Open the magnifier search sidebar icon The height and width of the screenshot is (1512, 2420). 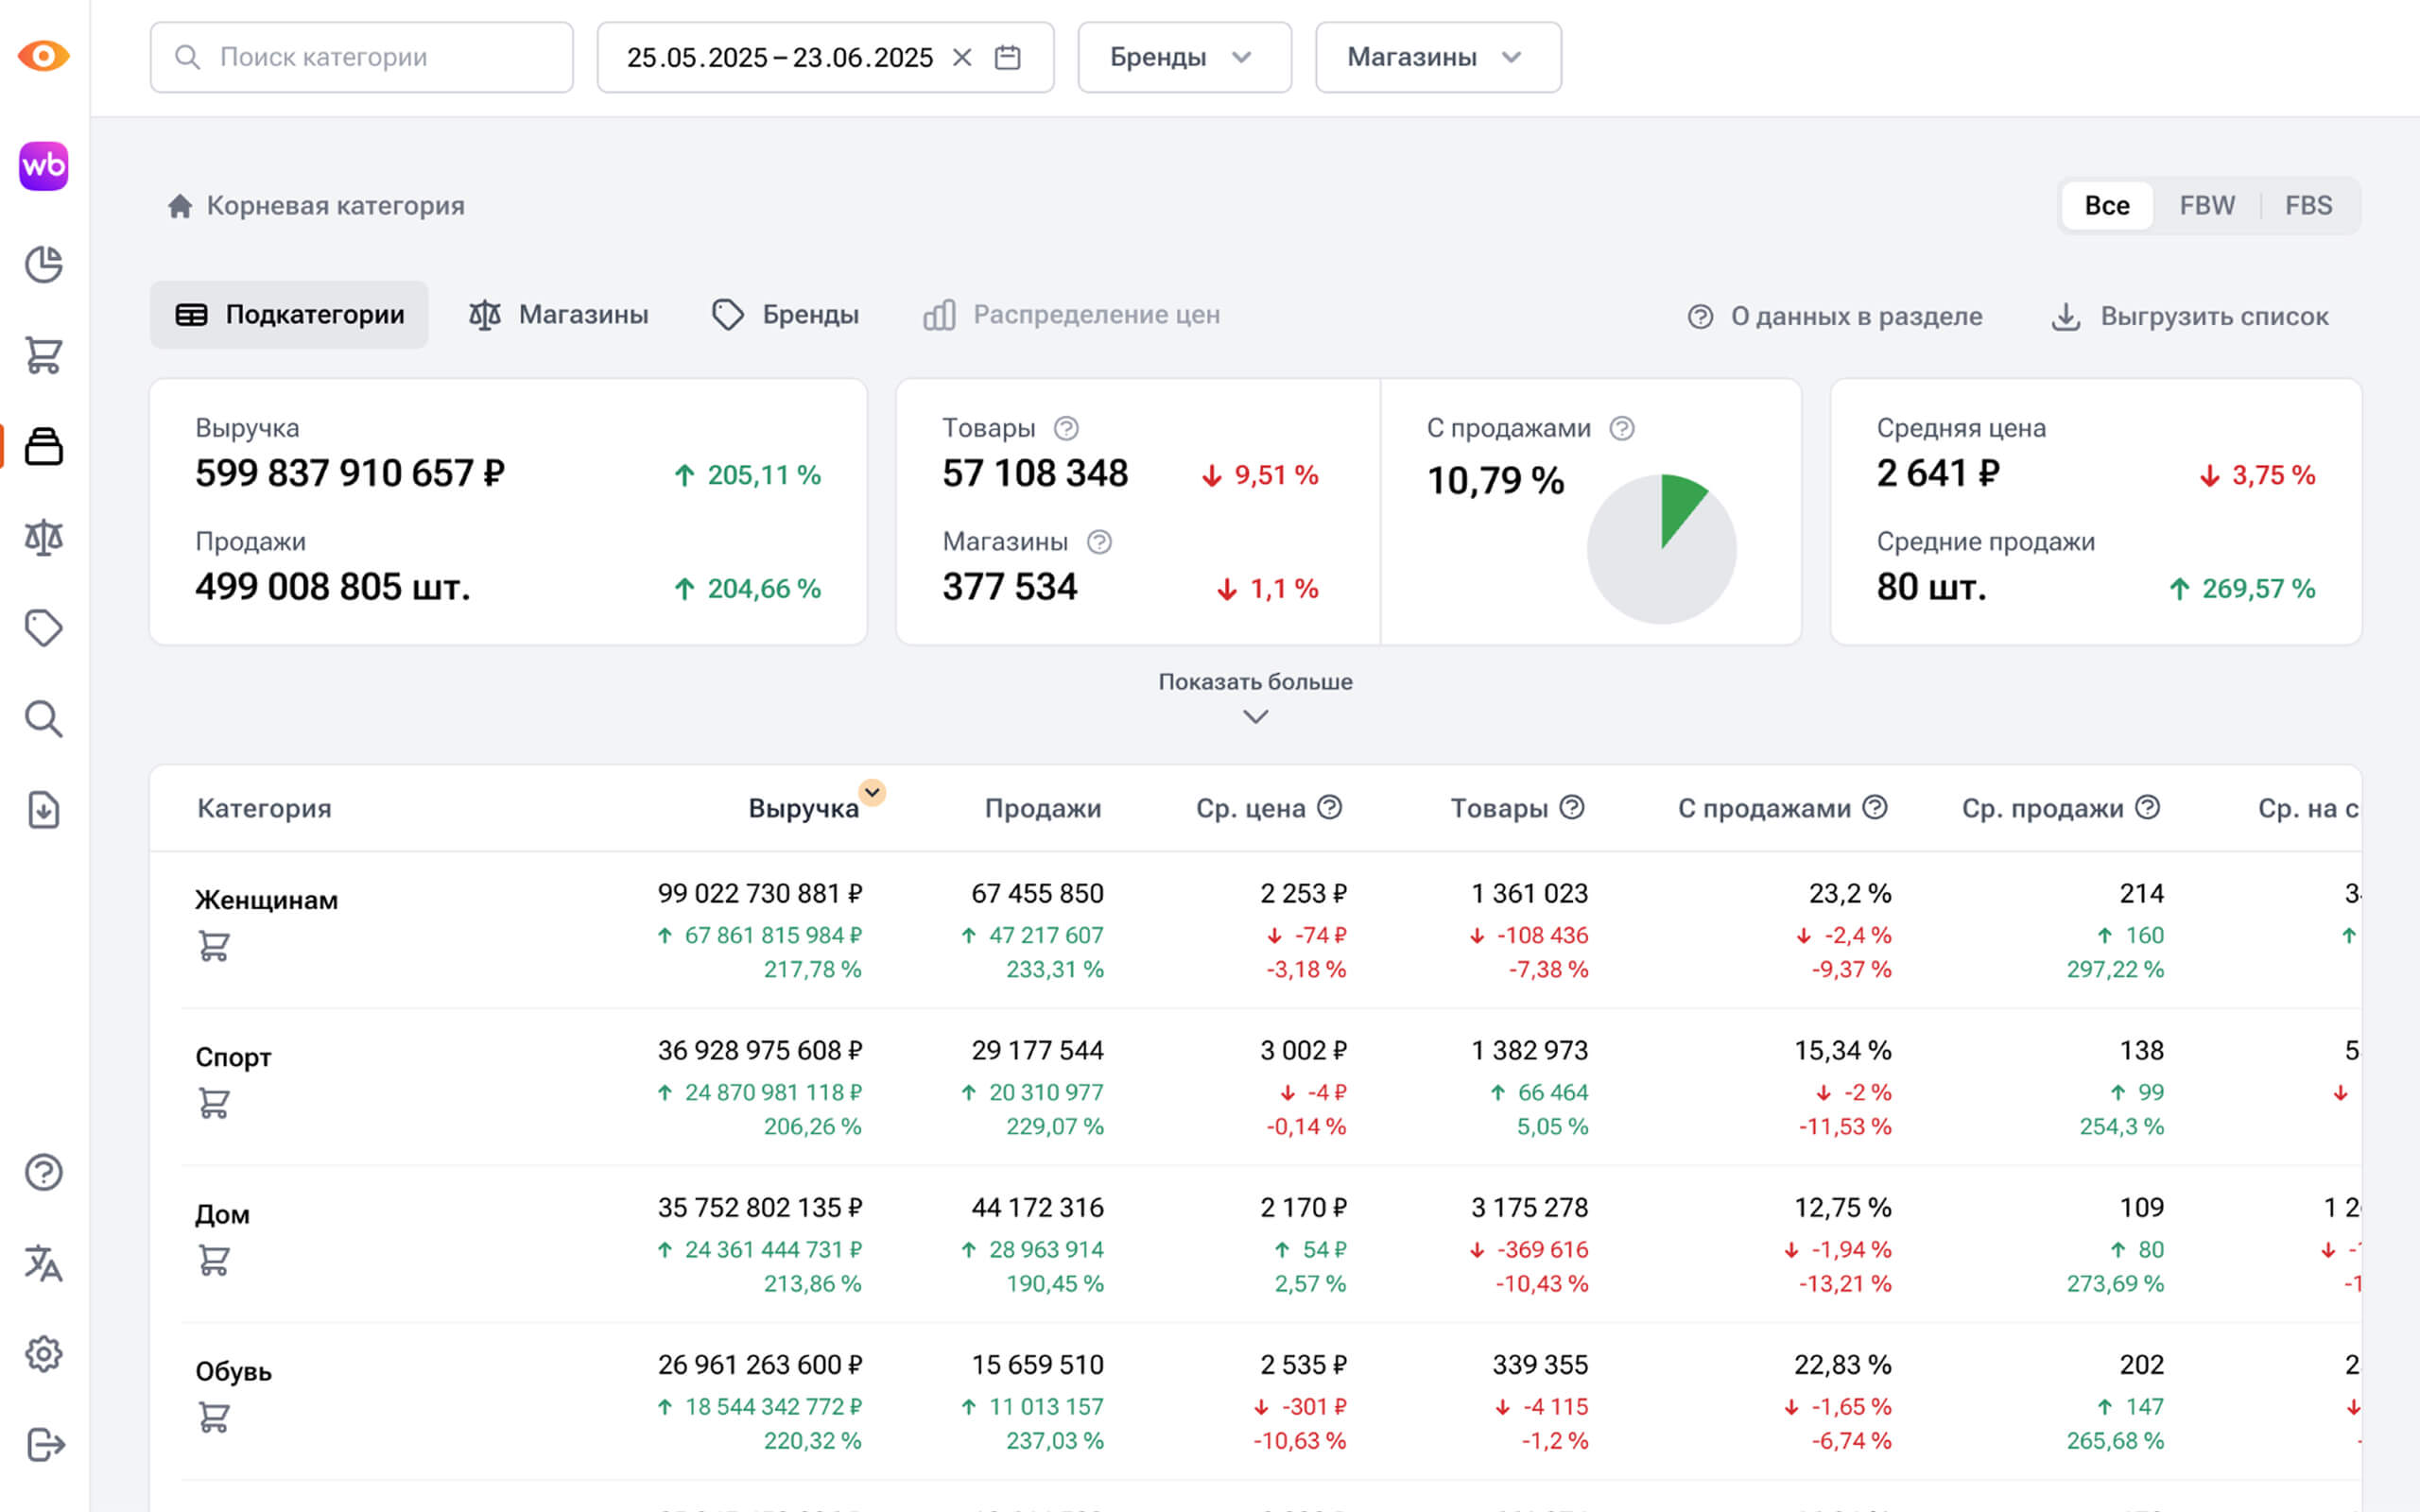tap(43, 719)
